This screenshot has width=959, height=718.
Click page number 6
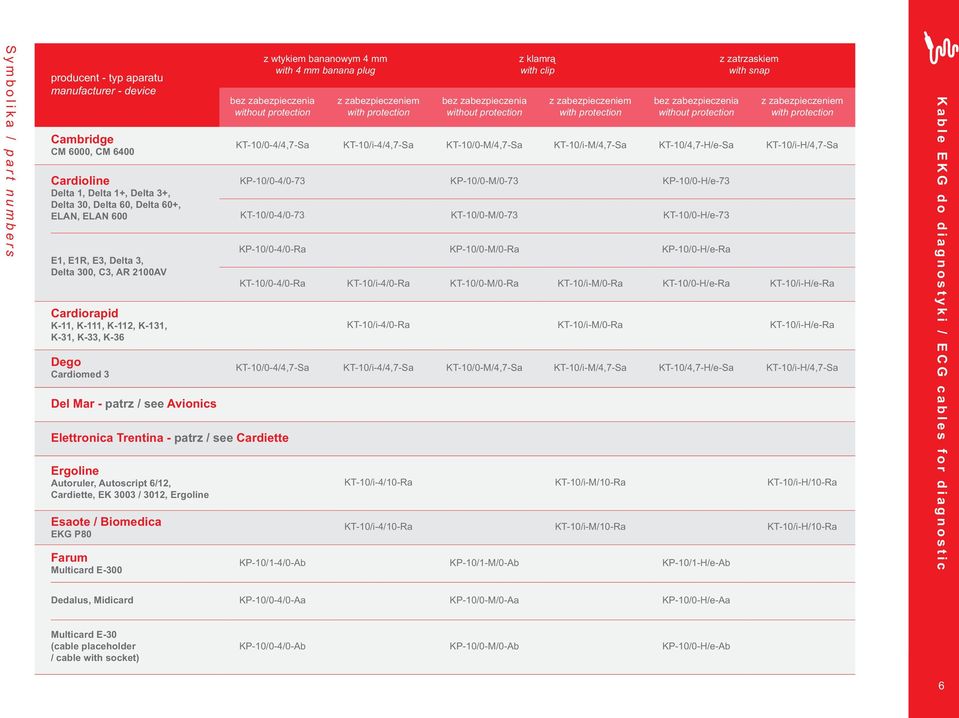click(x=941, y=686)
